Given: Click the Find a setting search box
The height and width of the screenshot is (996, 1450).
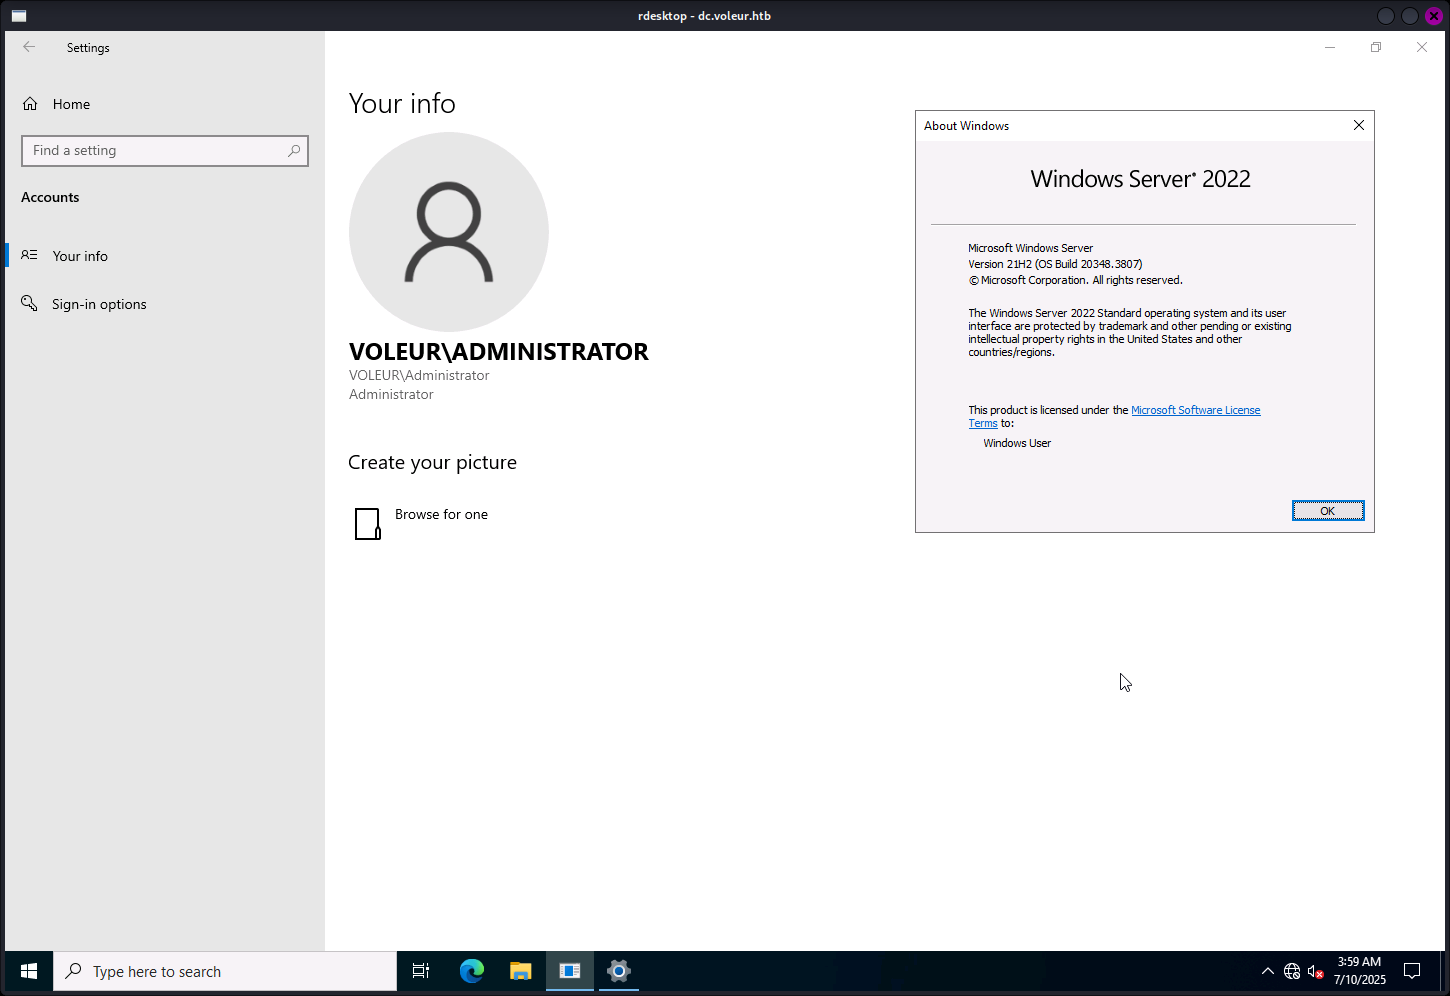Looking at the screenshot, I should (x=165, y=151).
